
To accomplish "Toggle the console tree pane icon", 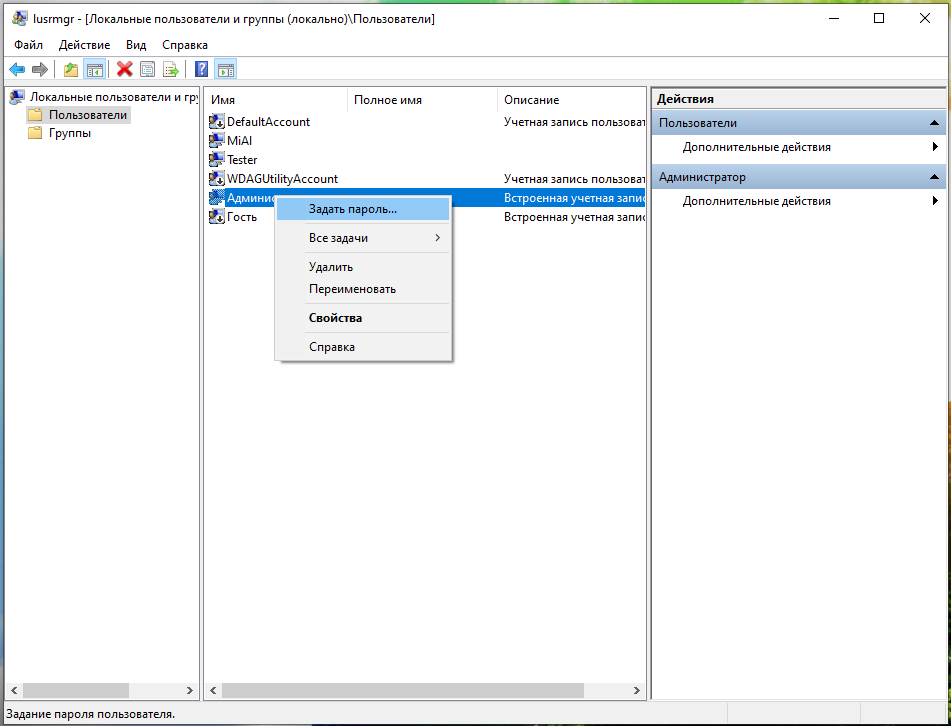I will pos(94,69).
